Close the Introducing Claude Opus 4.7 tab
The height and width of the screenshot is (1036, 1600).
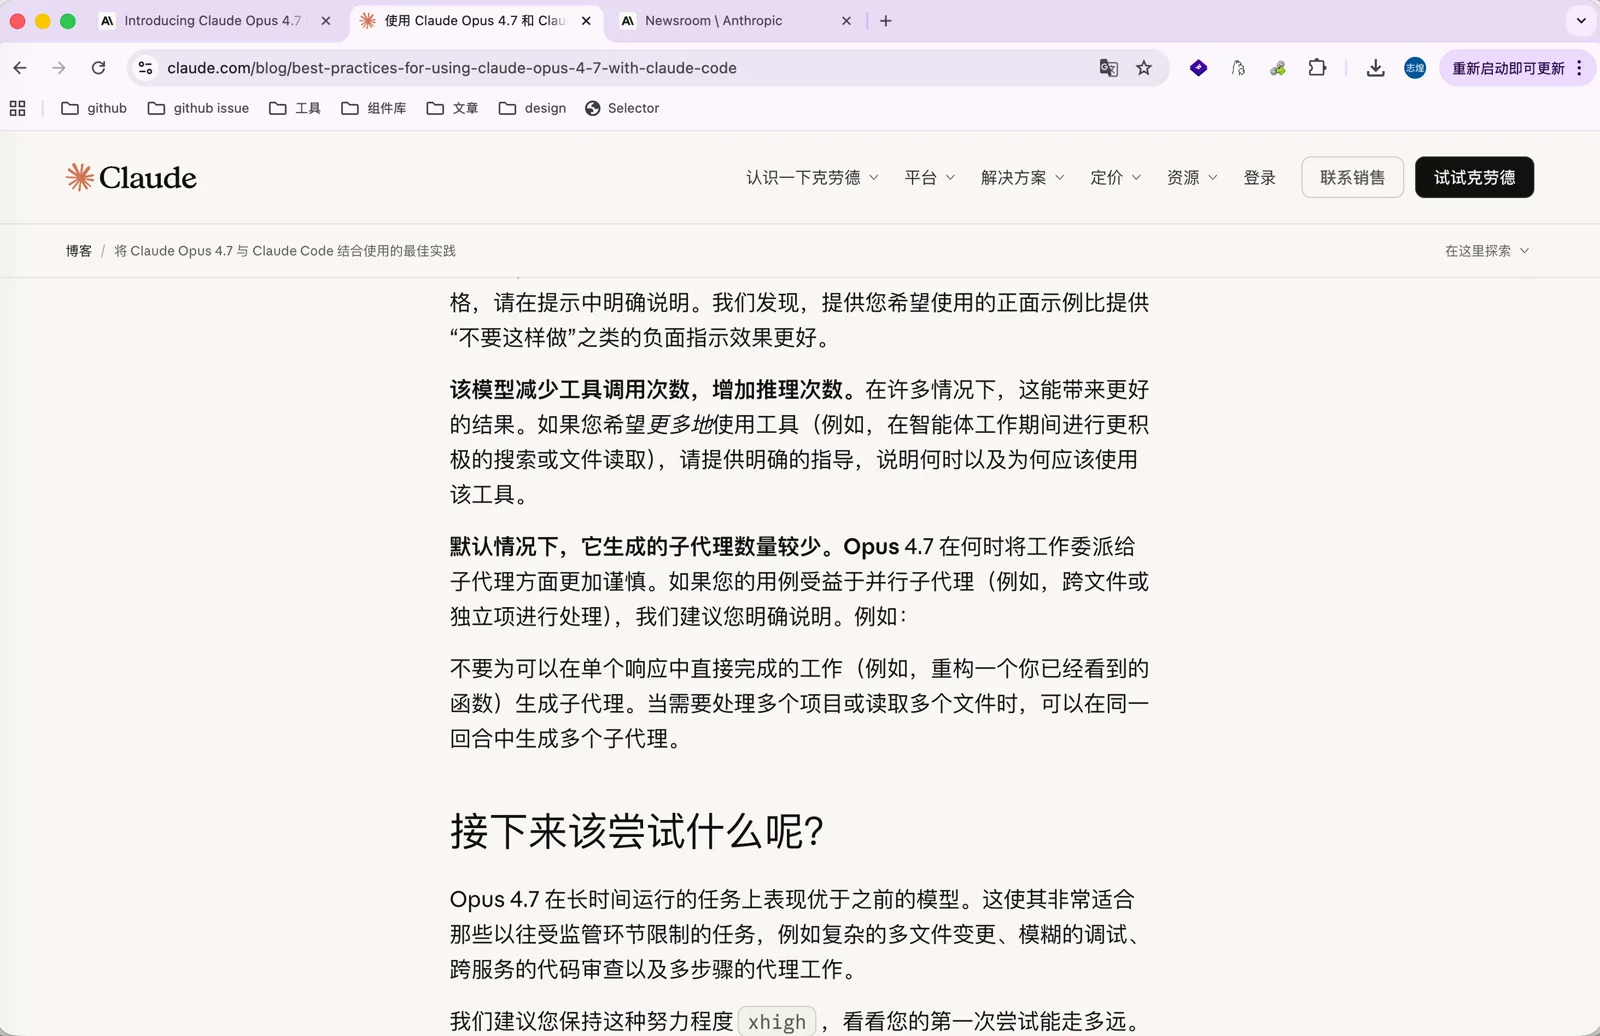325,21
